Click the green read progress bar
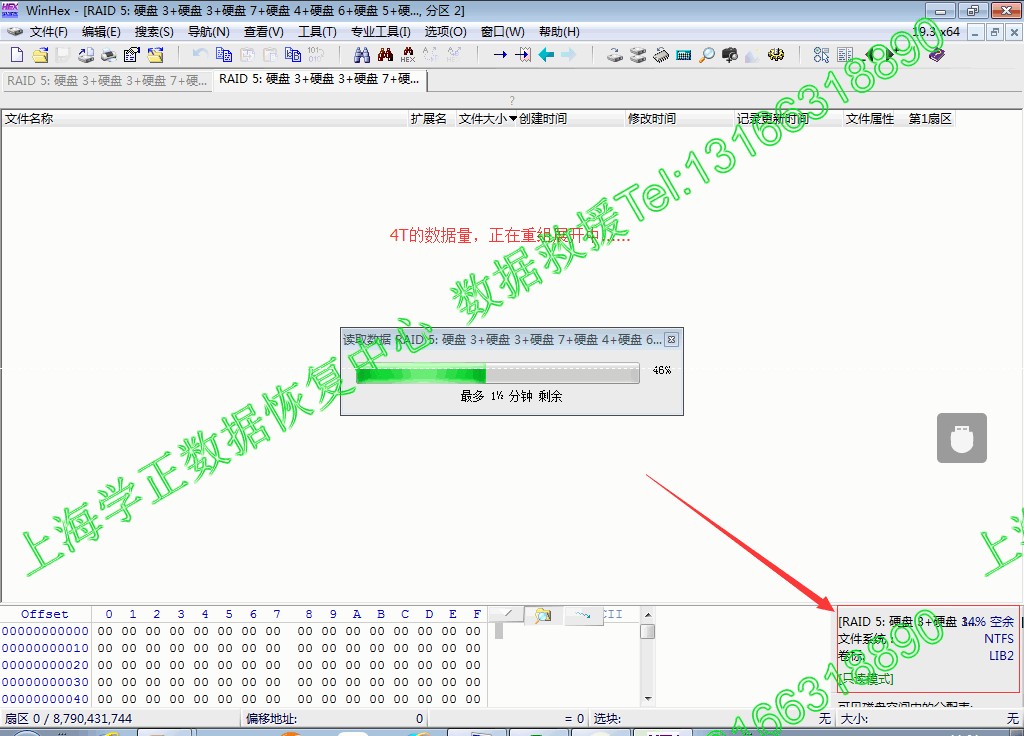Image resolution: width=1024 pixels, height=736 pixels. pyautogui.click(x=498, y=374)
